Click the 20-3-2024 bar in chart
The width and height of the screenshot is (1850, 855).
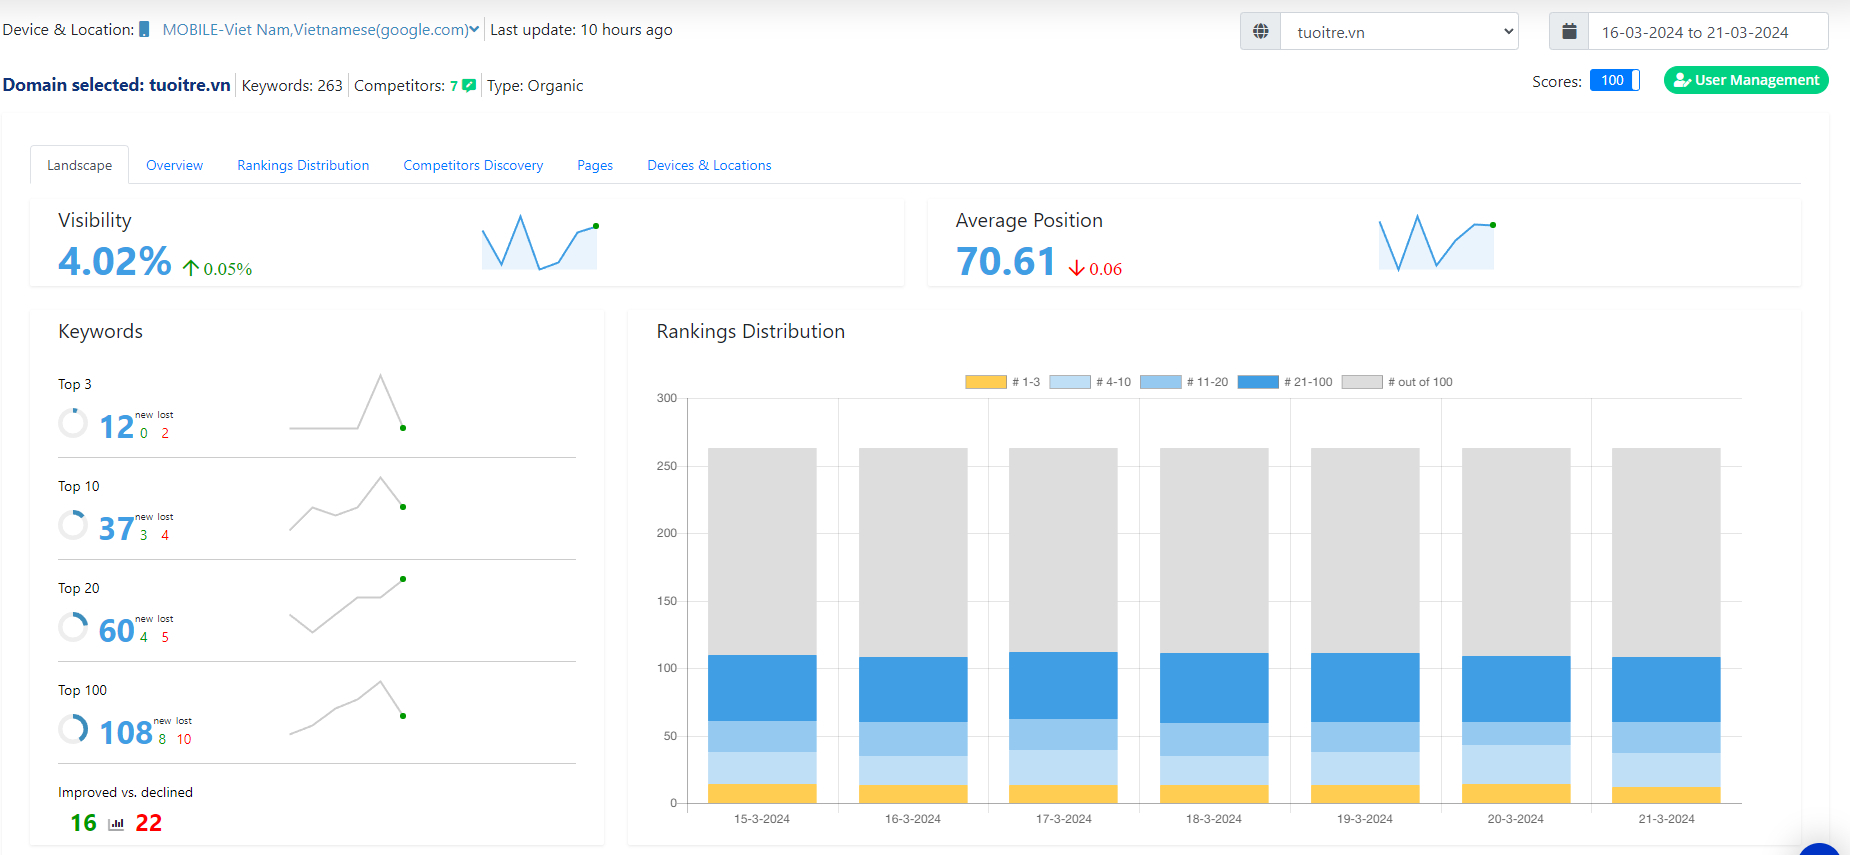click(x=1516, y=626)
